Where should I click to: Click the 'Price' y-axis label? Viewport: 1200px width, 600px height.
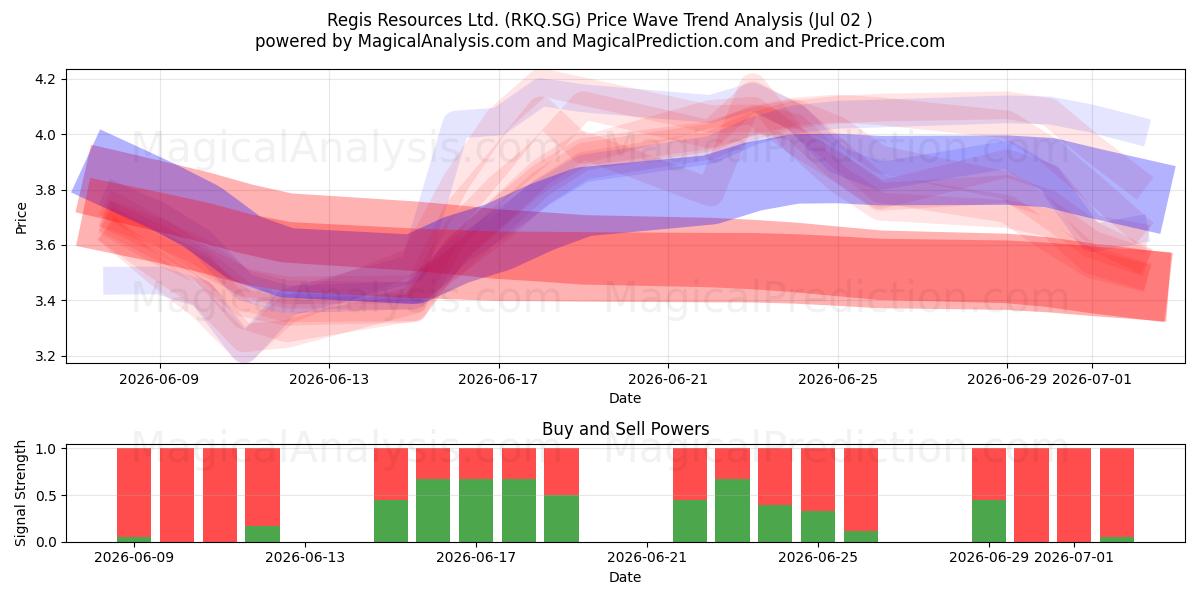pyautogui.click(x=22, y=217)
